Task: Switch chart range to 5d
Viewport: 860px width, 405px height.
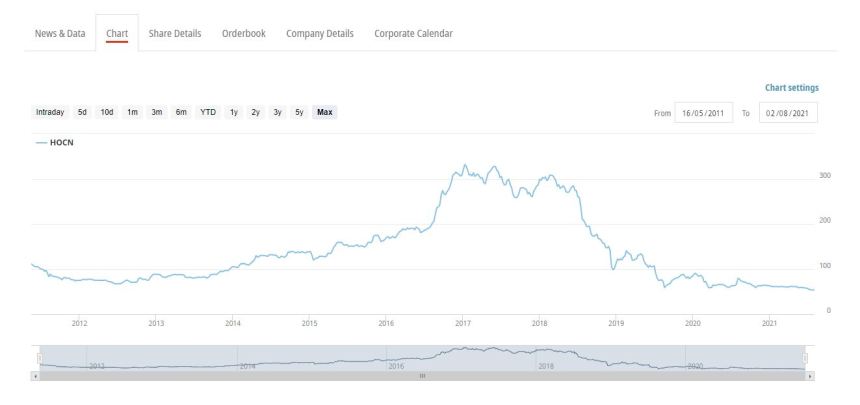Action: [83, 112]
